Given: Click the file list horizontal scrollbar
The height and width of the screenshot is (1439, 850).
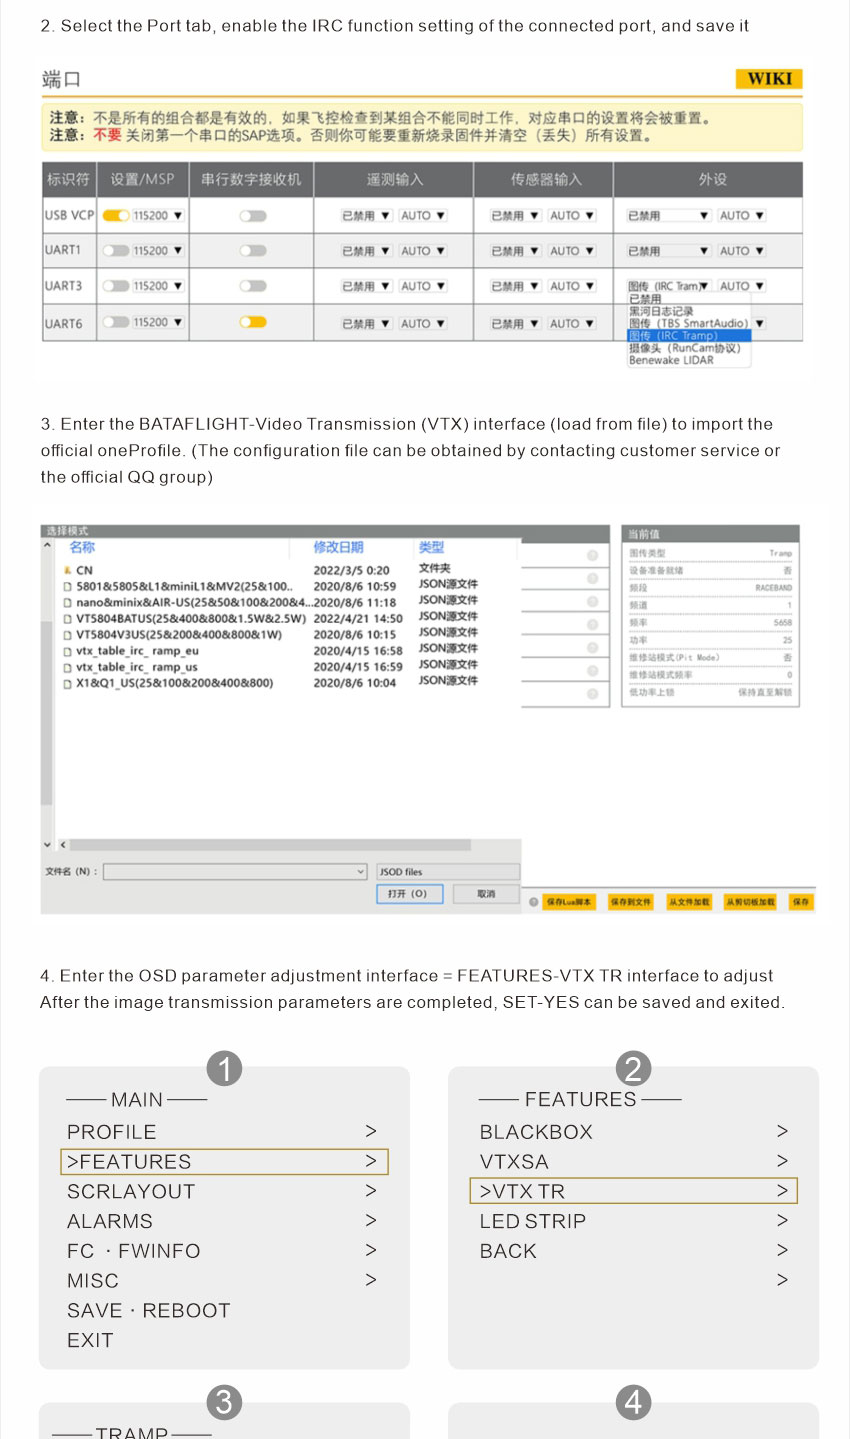Looking at the screenshot, I should point(290,845).
